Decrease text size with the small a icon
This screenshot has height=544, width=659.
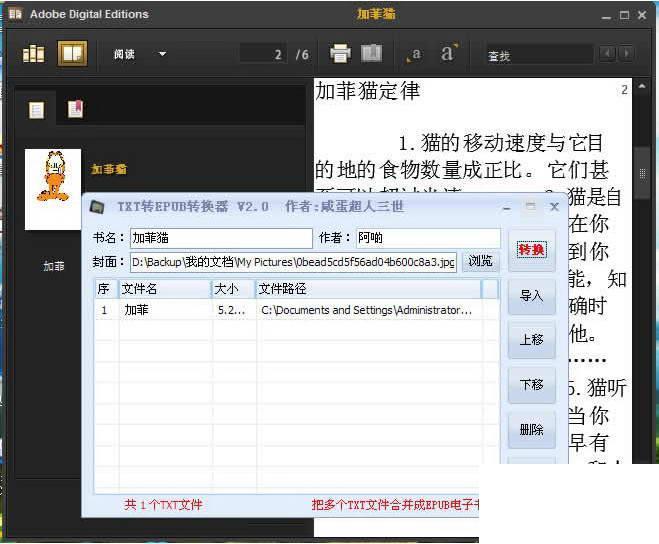click(413, 55)
